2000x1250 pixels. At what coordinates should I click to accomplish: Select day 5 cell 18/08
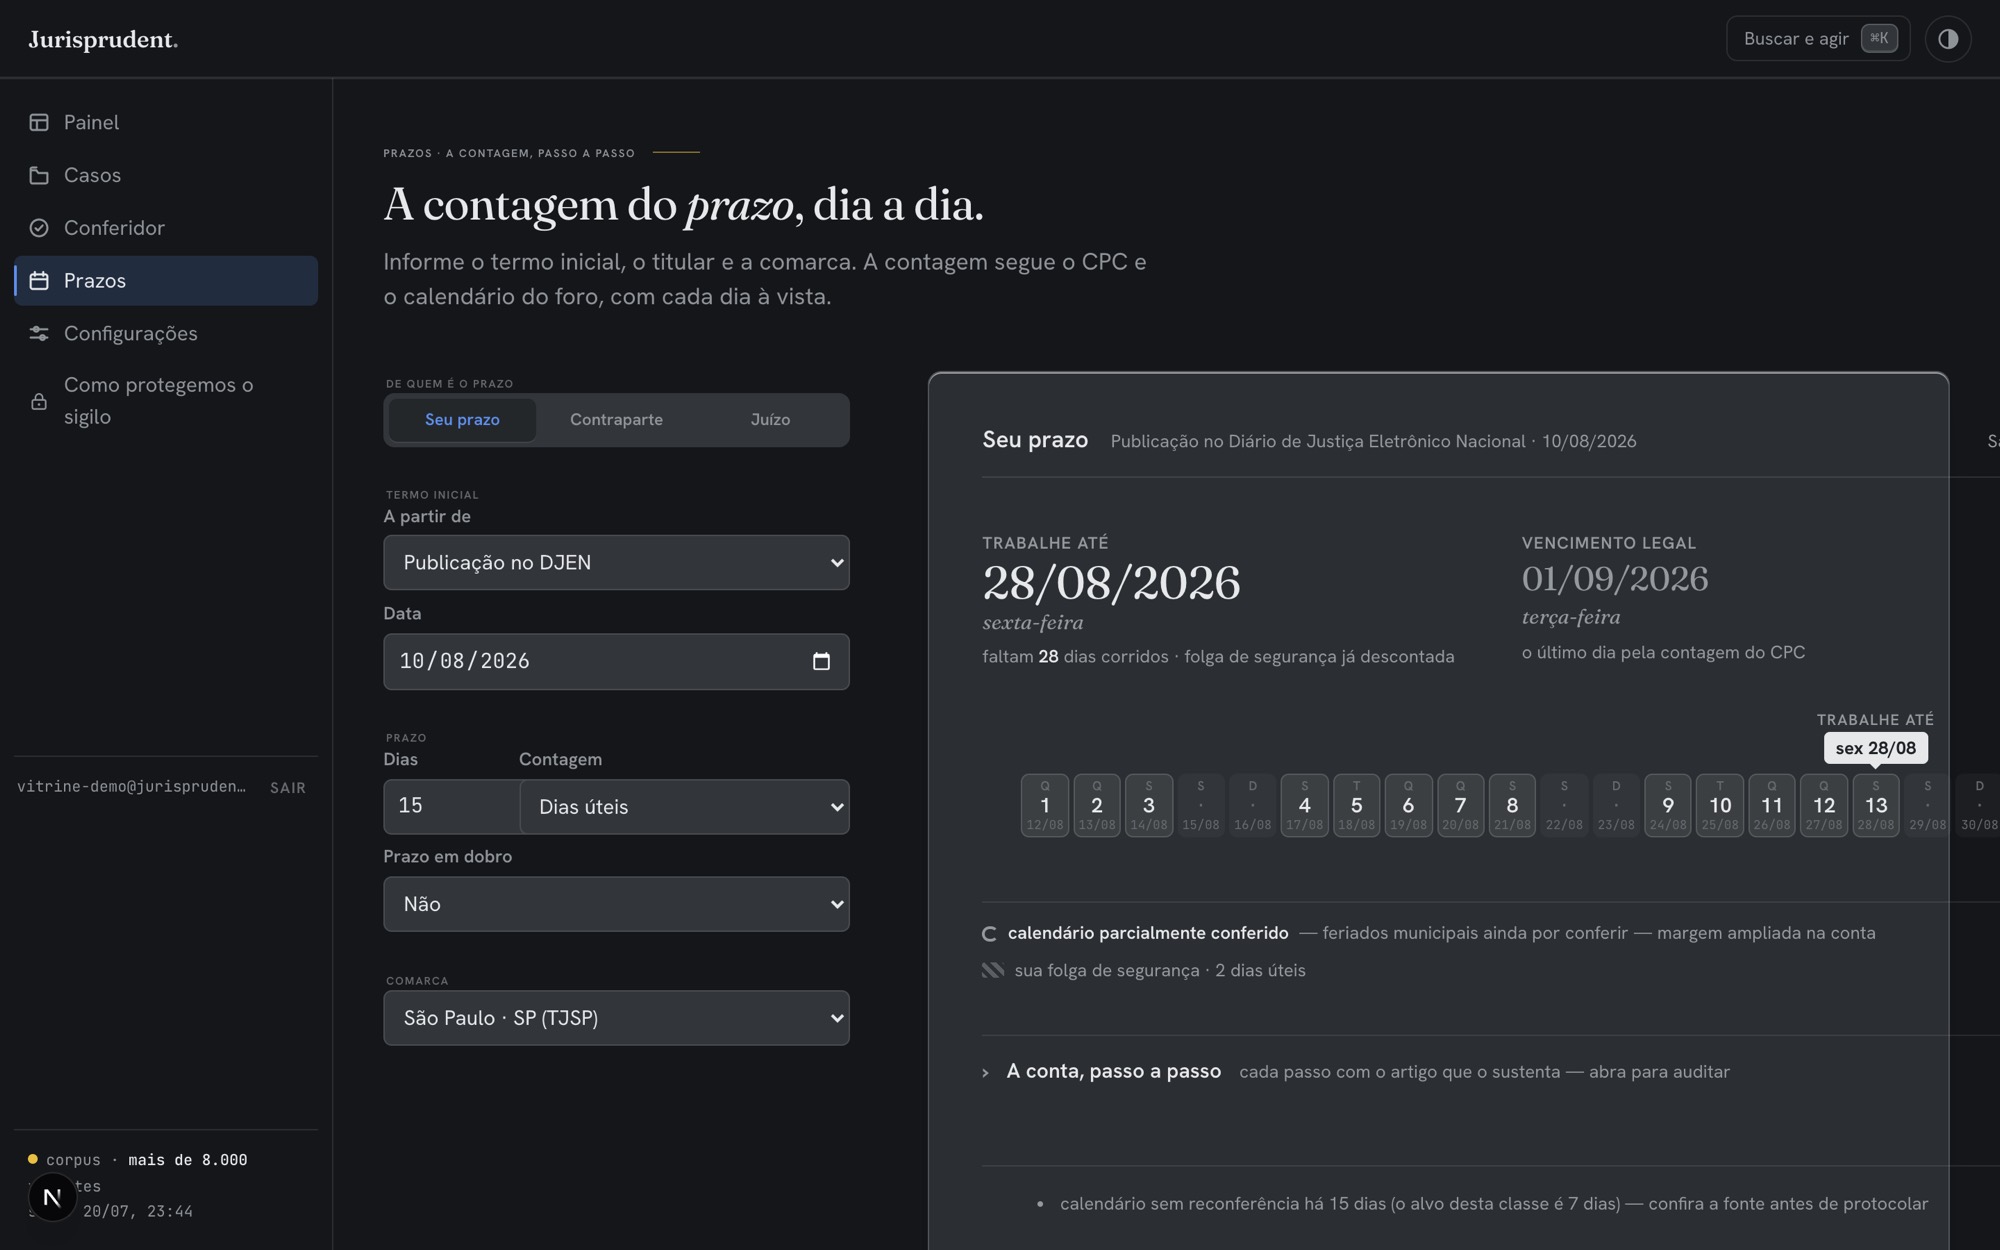pos(1357,805)
